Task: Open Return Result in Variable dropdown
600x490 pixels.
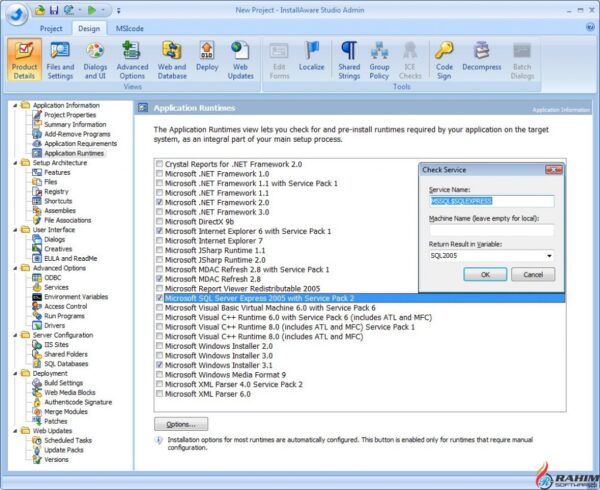Action: [x=549, y=256]
